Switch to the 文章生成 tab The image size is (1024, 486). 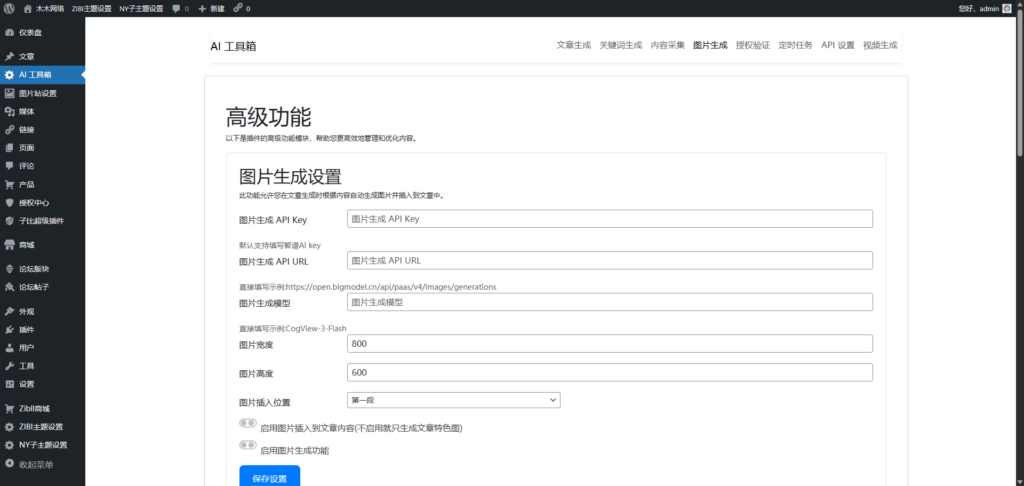tap(573, 45)
